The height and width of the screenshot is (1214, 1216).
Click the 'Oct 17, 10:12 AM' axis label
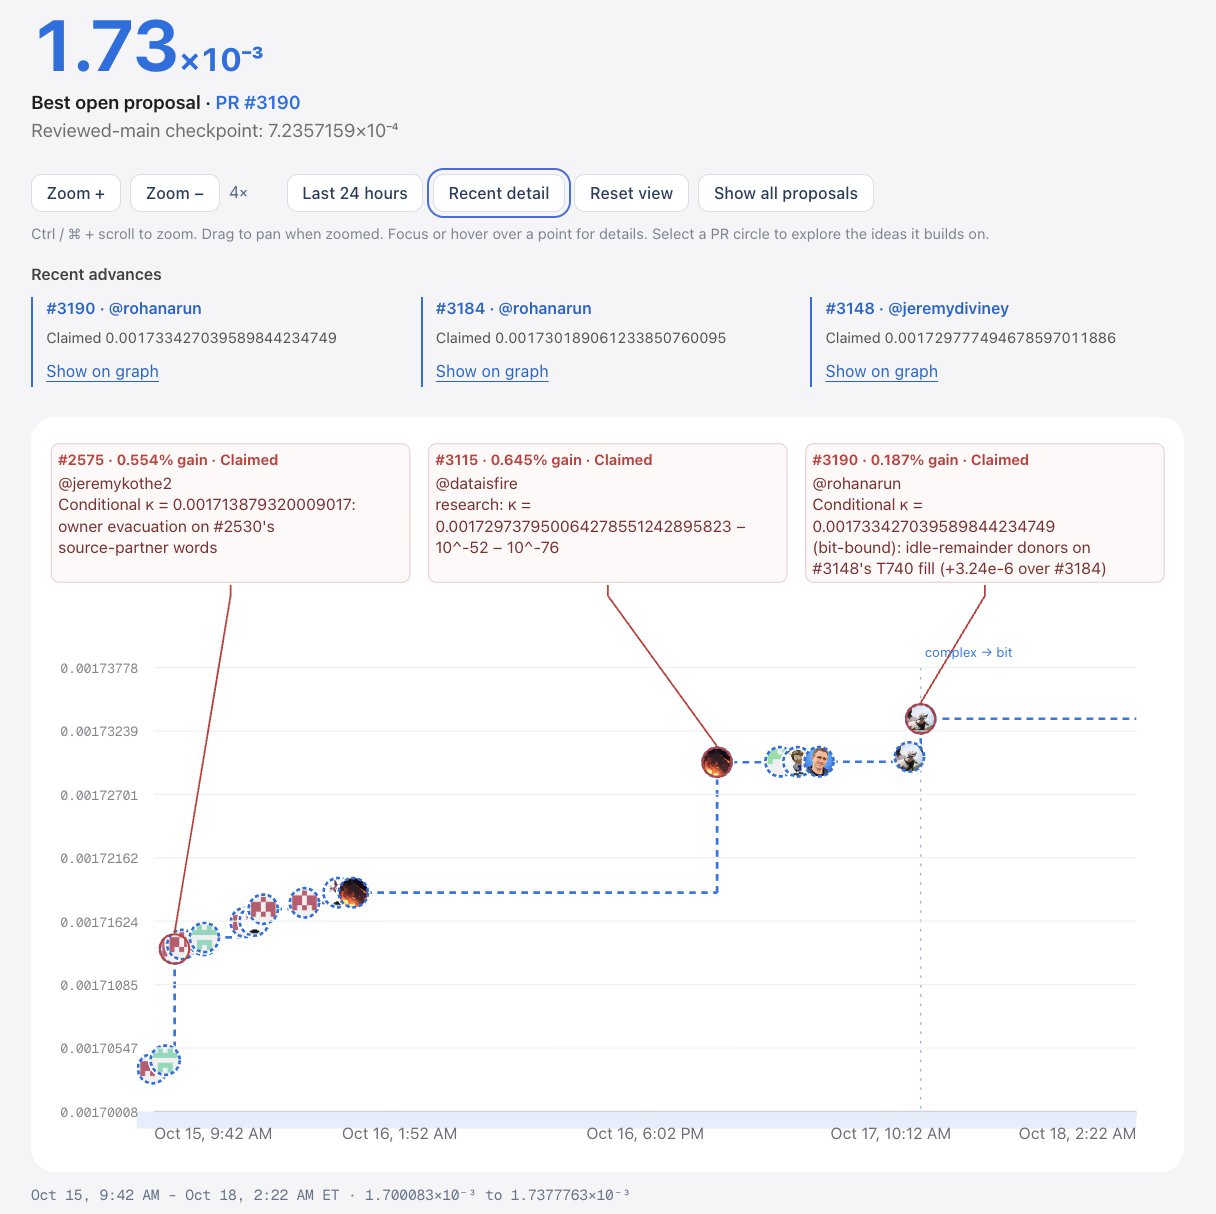coord(891,1133)
